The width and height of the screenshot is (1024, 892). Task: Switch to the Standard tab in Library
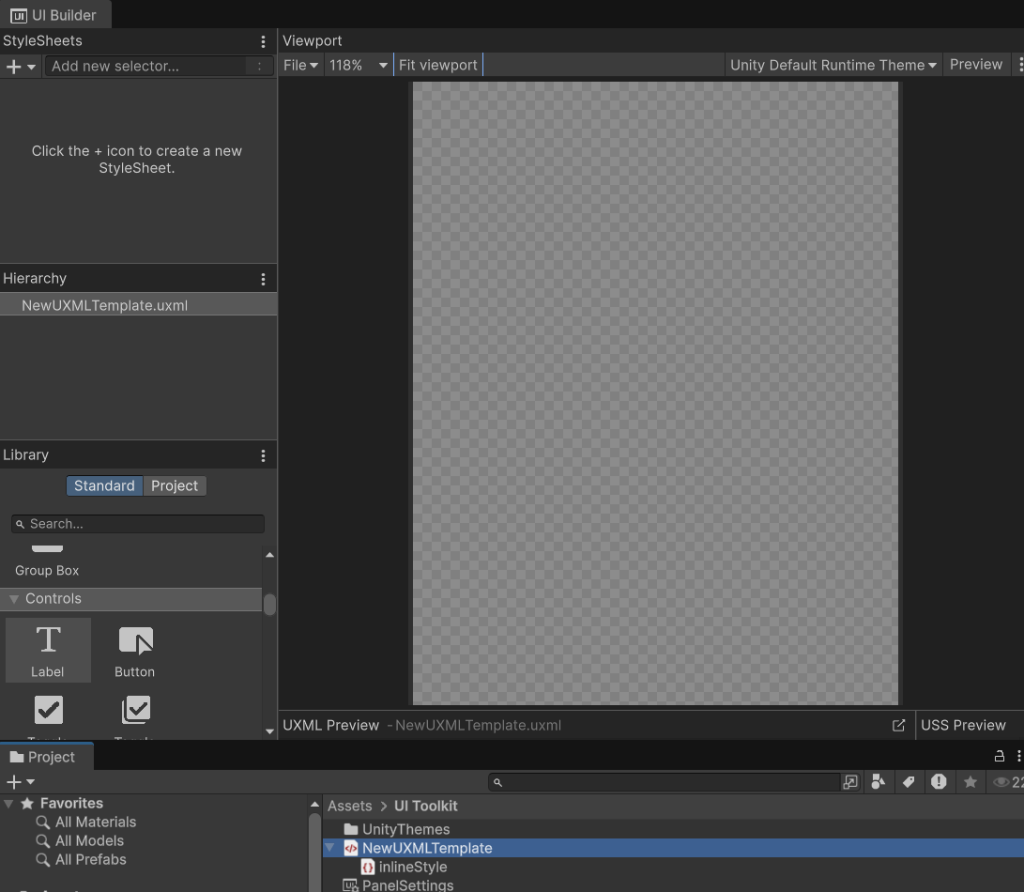pyautogui.click(x=104, y=486)
